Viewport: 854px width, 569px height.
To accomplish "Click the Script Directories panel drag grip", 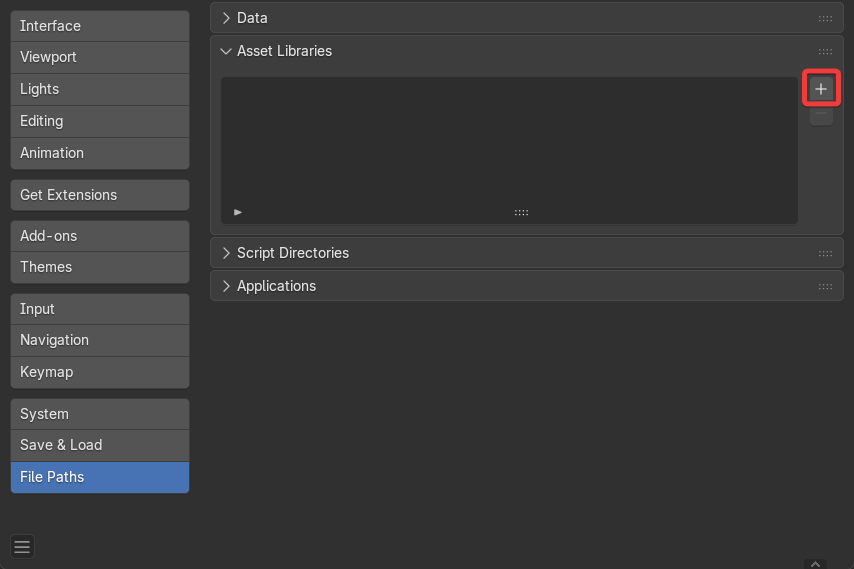I will click(825, 253).
